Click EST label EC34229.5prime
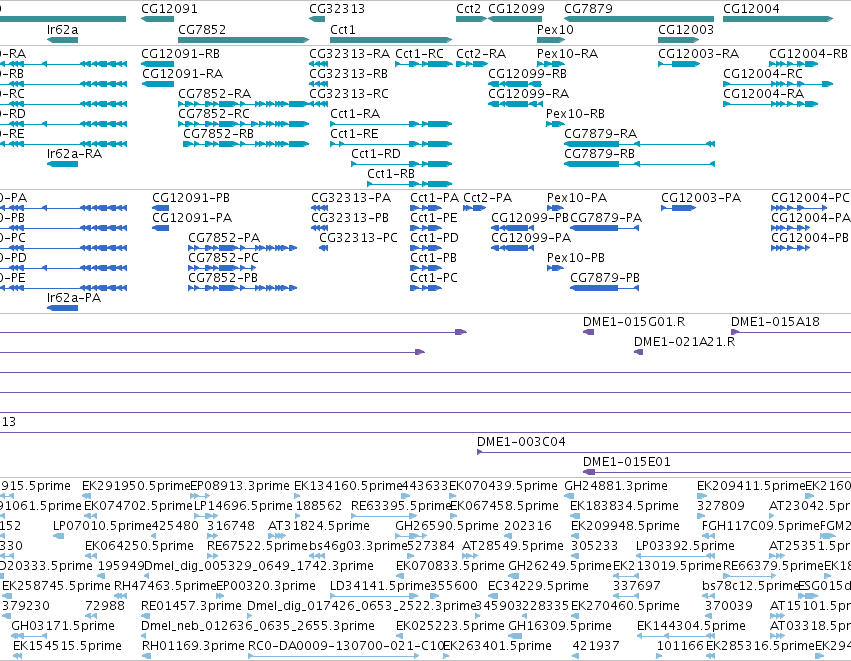This screenshot has width=851, height=661. point(538,587)
